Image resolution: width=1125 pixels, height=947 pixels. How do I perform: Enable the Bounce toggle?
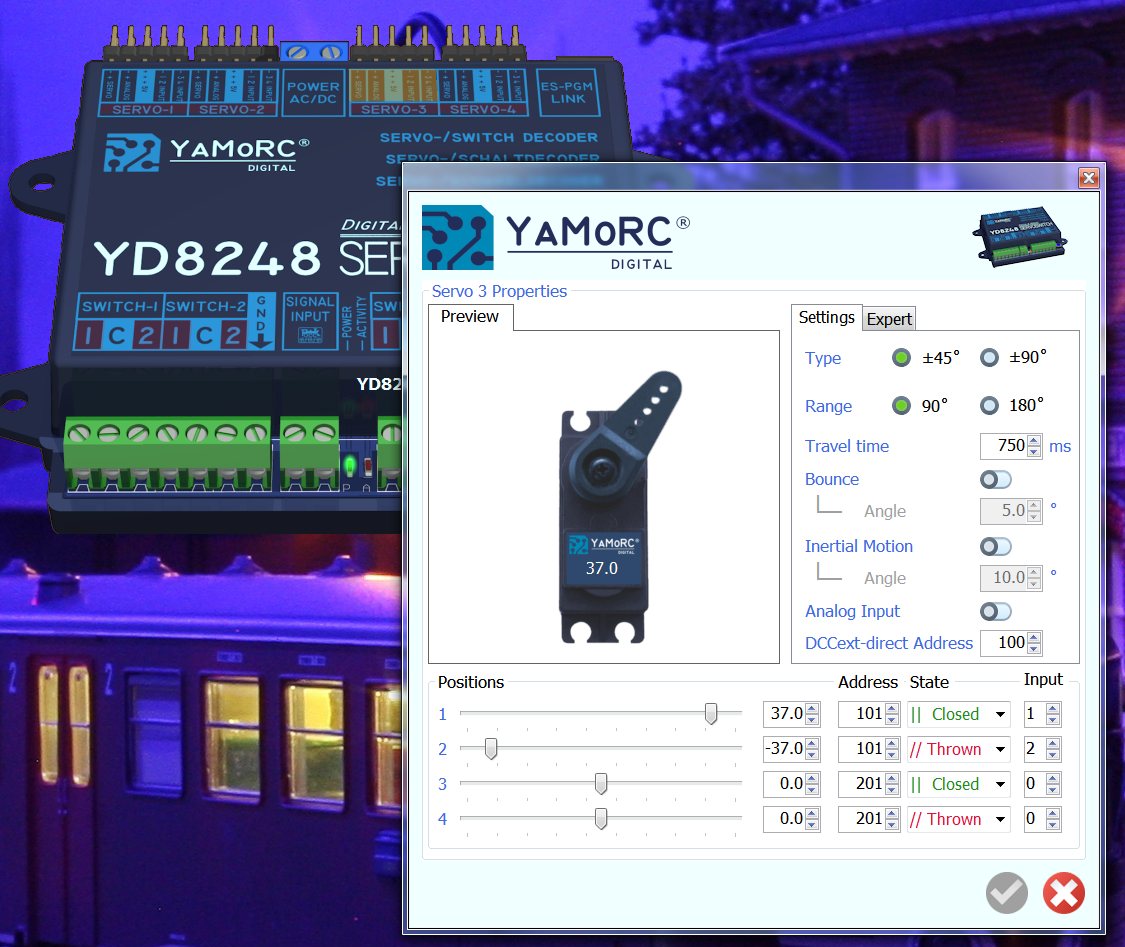pyautogui.click(x=996, y=479)
